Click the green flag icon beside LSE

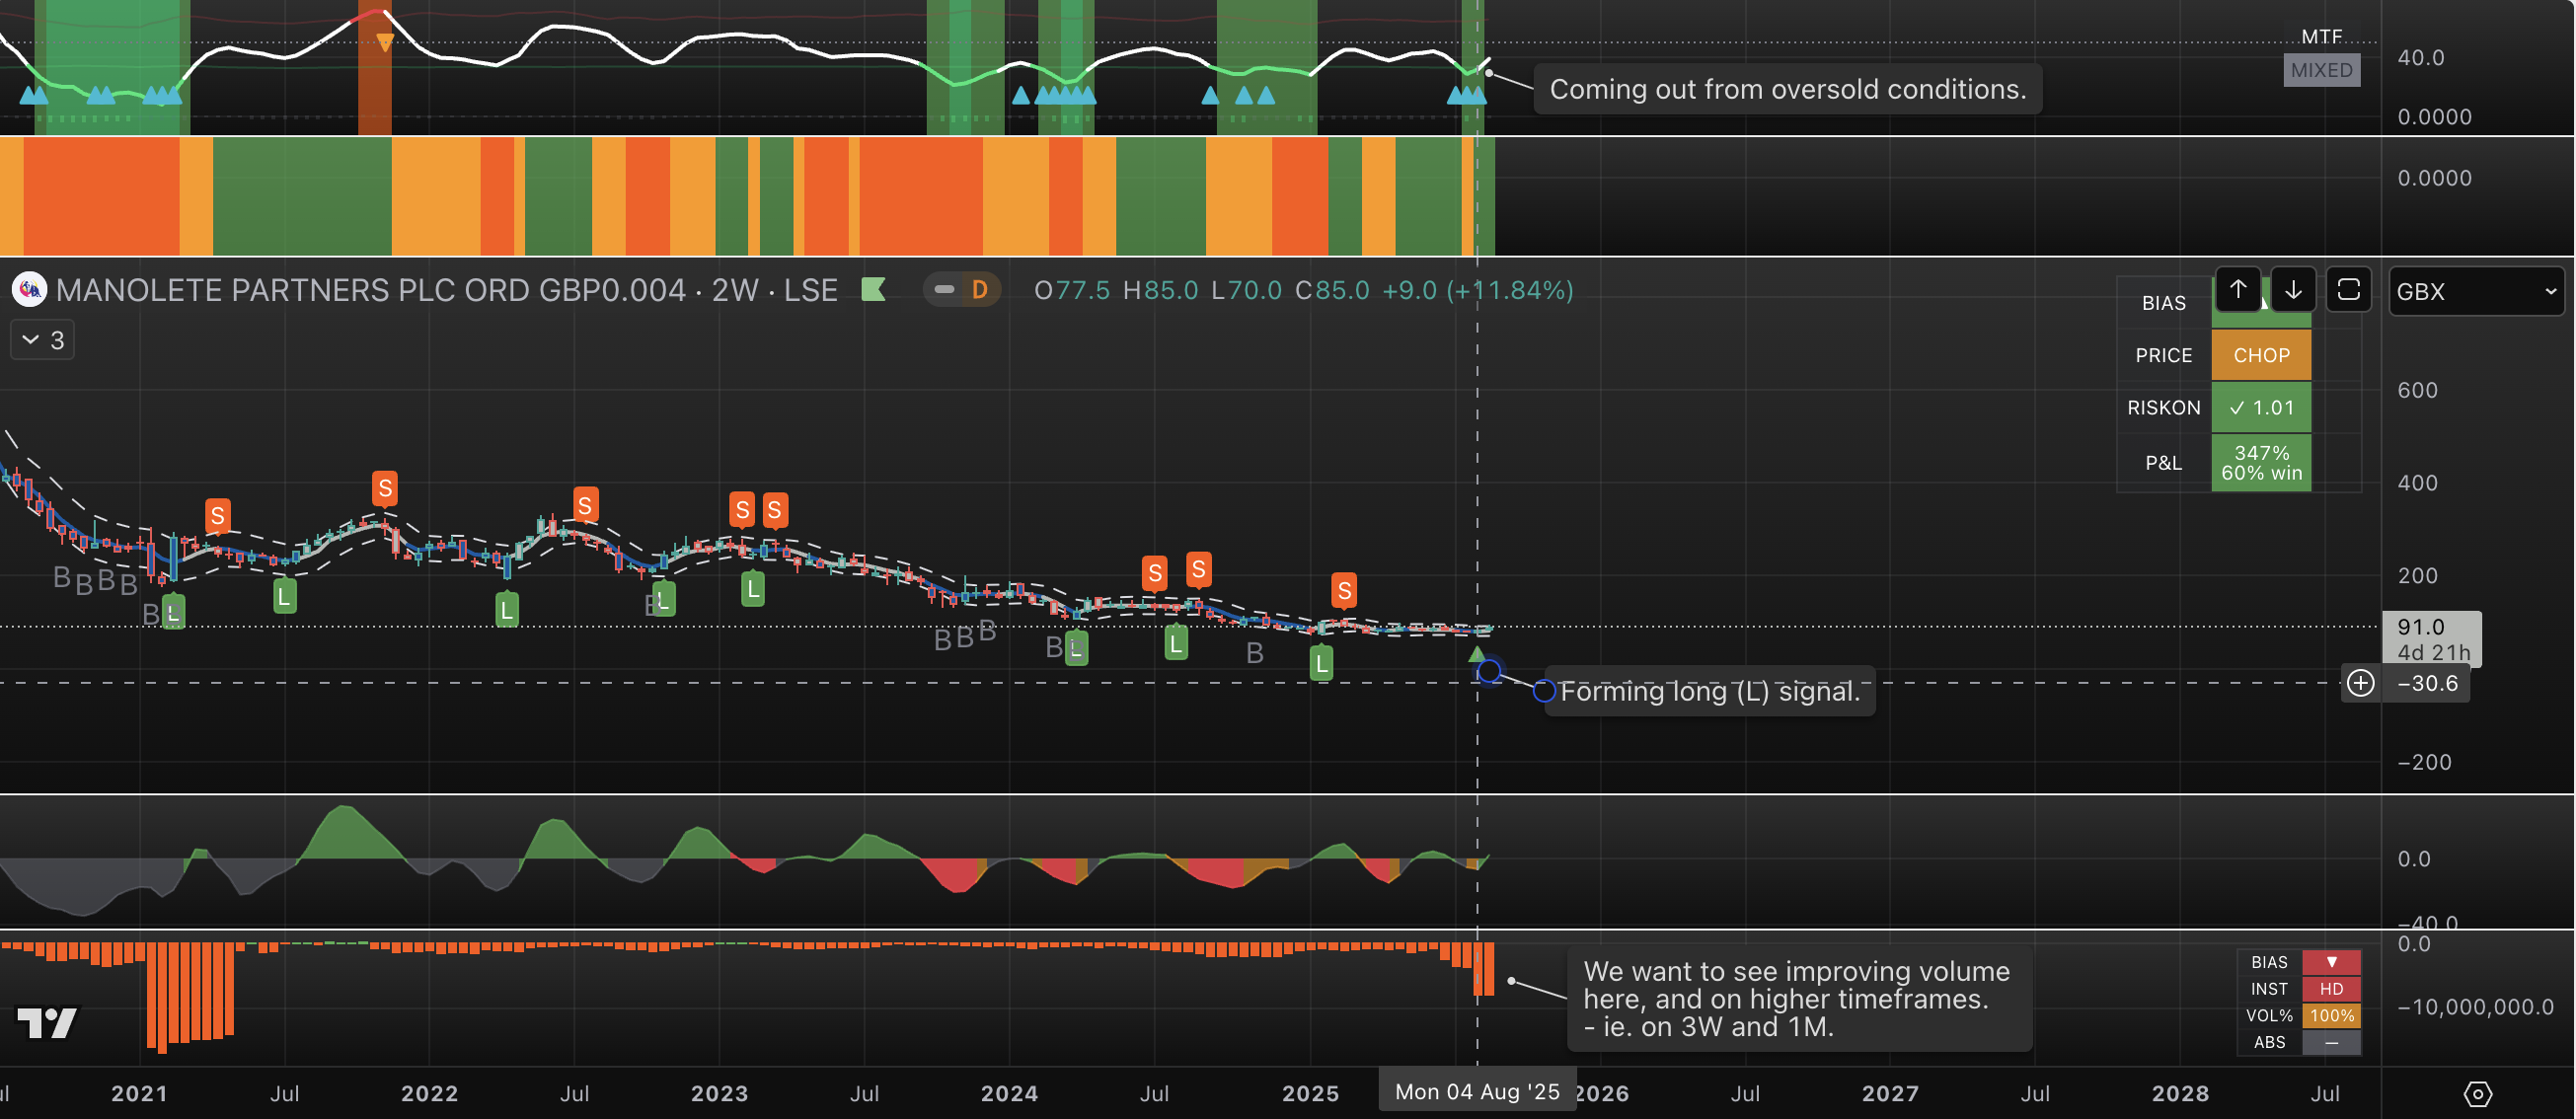[x=873, y=290]
